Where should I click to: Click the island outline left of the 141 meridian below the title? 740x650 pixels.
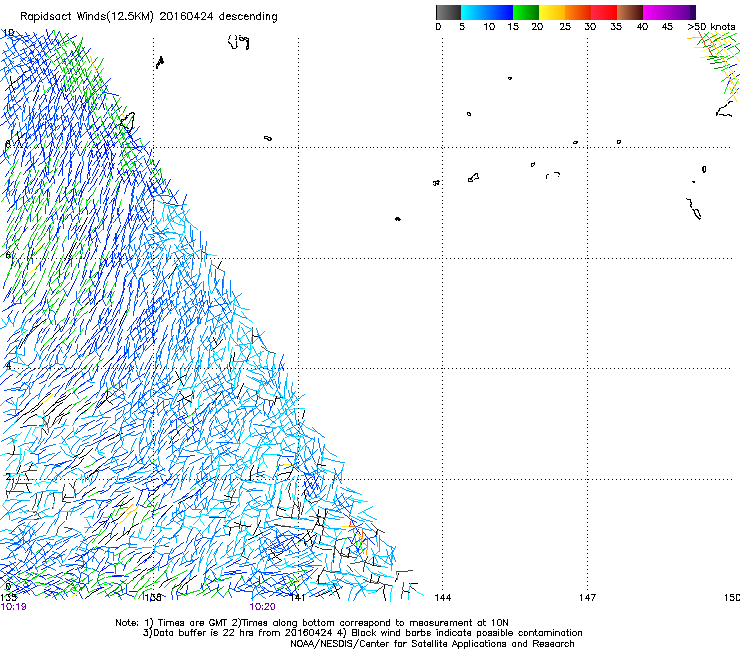click(239, 42)
